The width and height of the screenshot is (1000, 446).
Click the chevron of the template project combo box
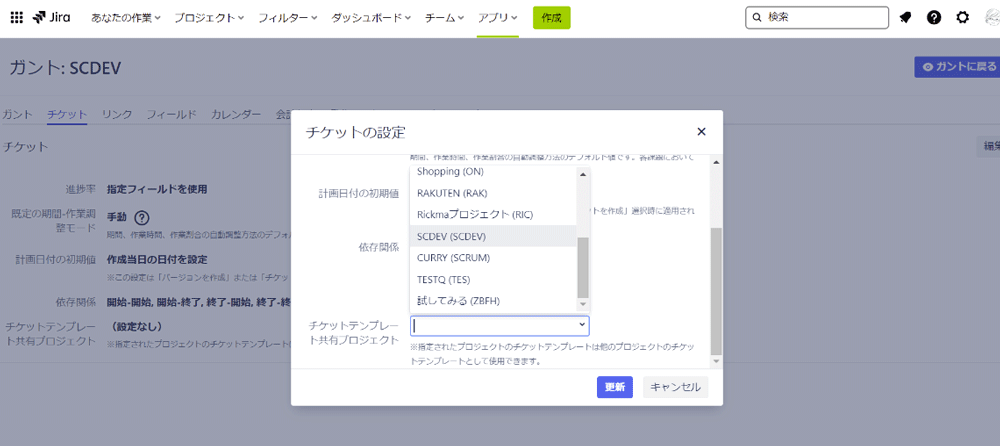pos(582,325)
